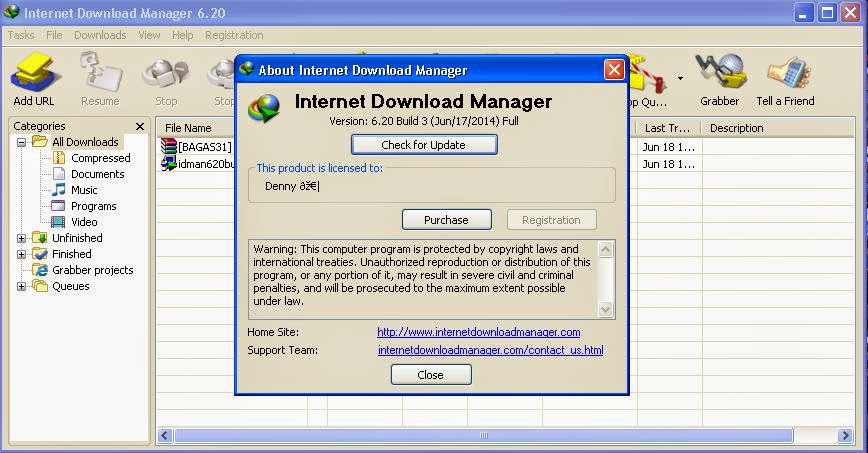The height and width of the screenshot is (453, 868).
Task: Minimize the Internet Download Manager window
Action: tap(804, 13)
